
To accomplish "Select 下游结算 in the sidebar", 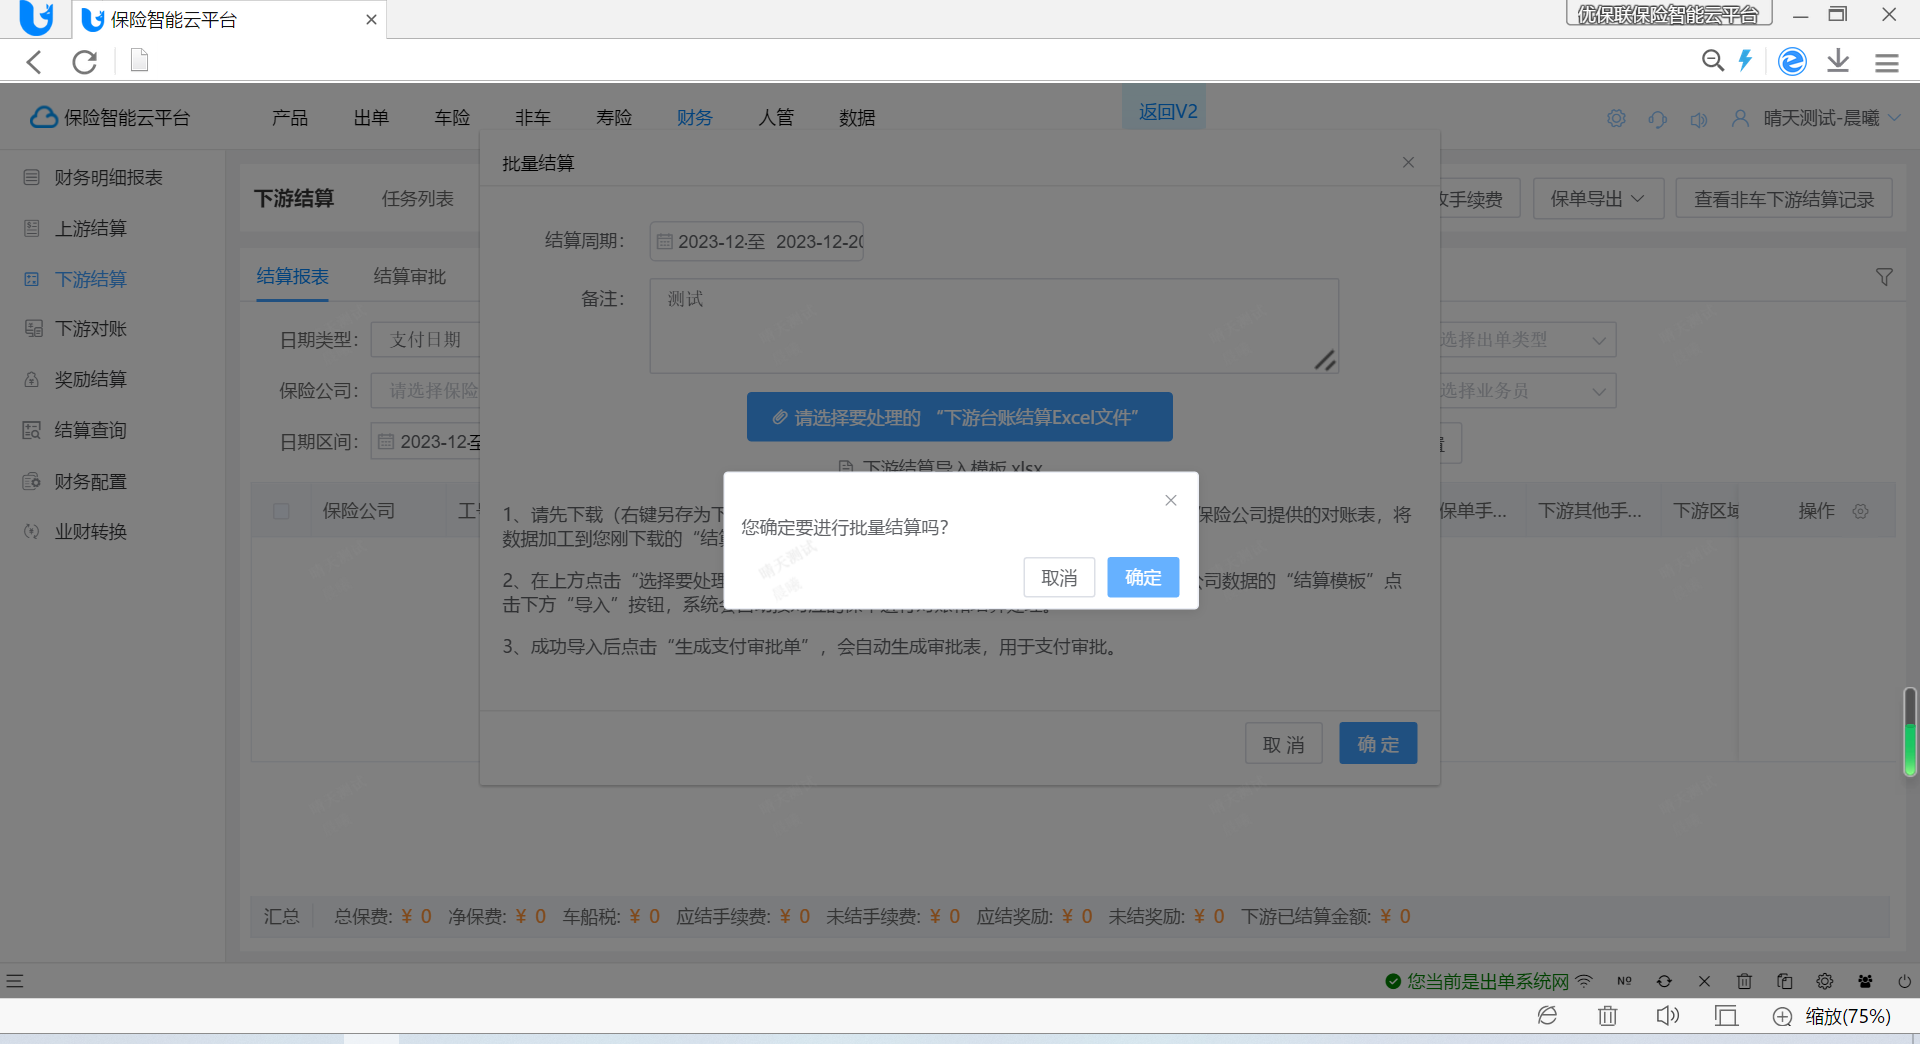I will [90, 279].
